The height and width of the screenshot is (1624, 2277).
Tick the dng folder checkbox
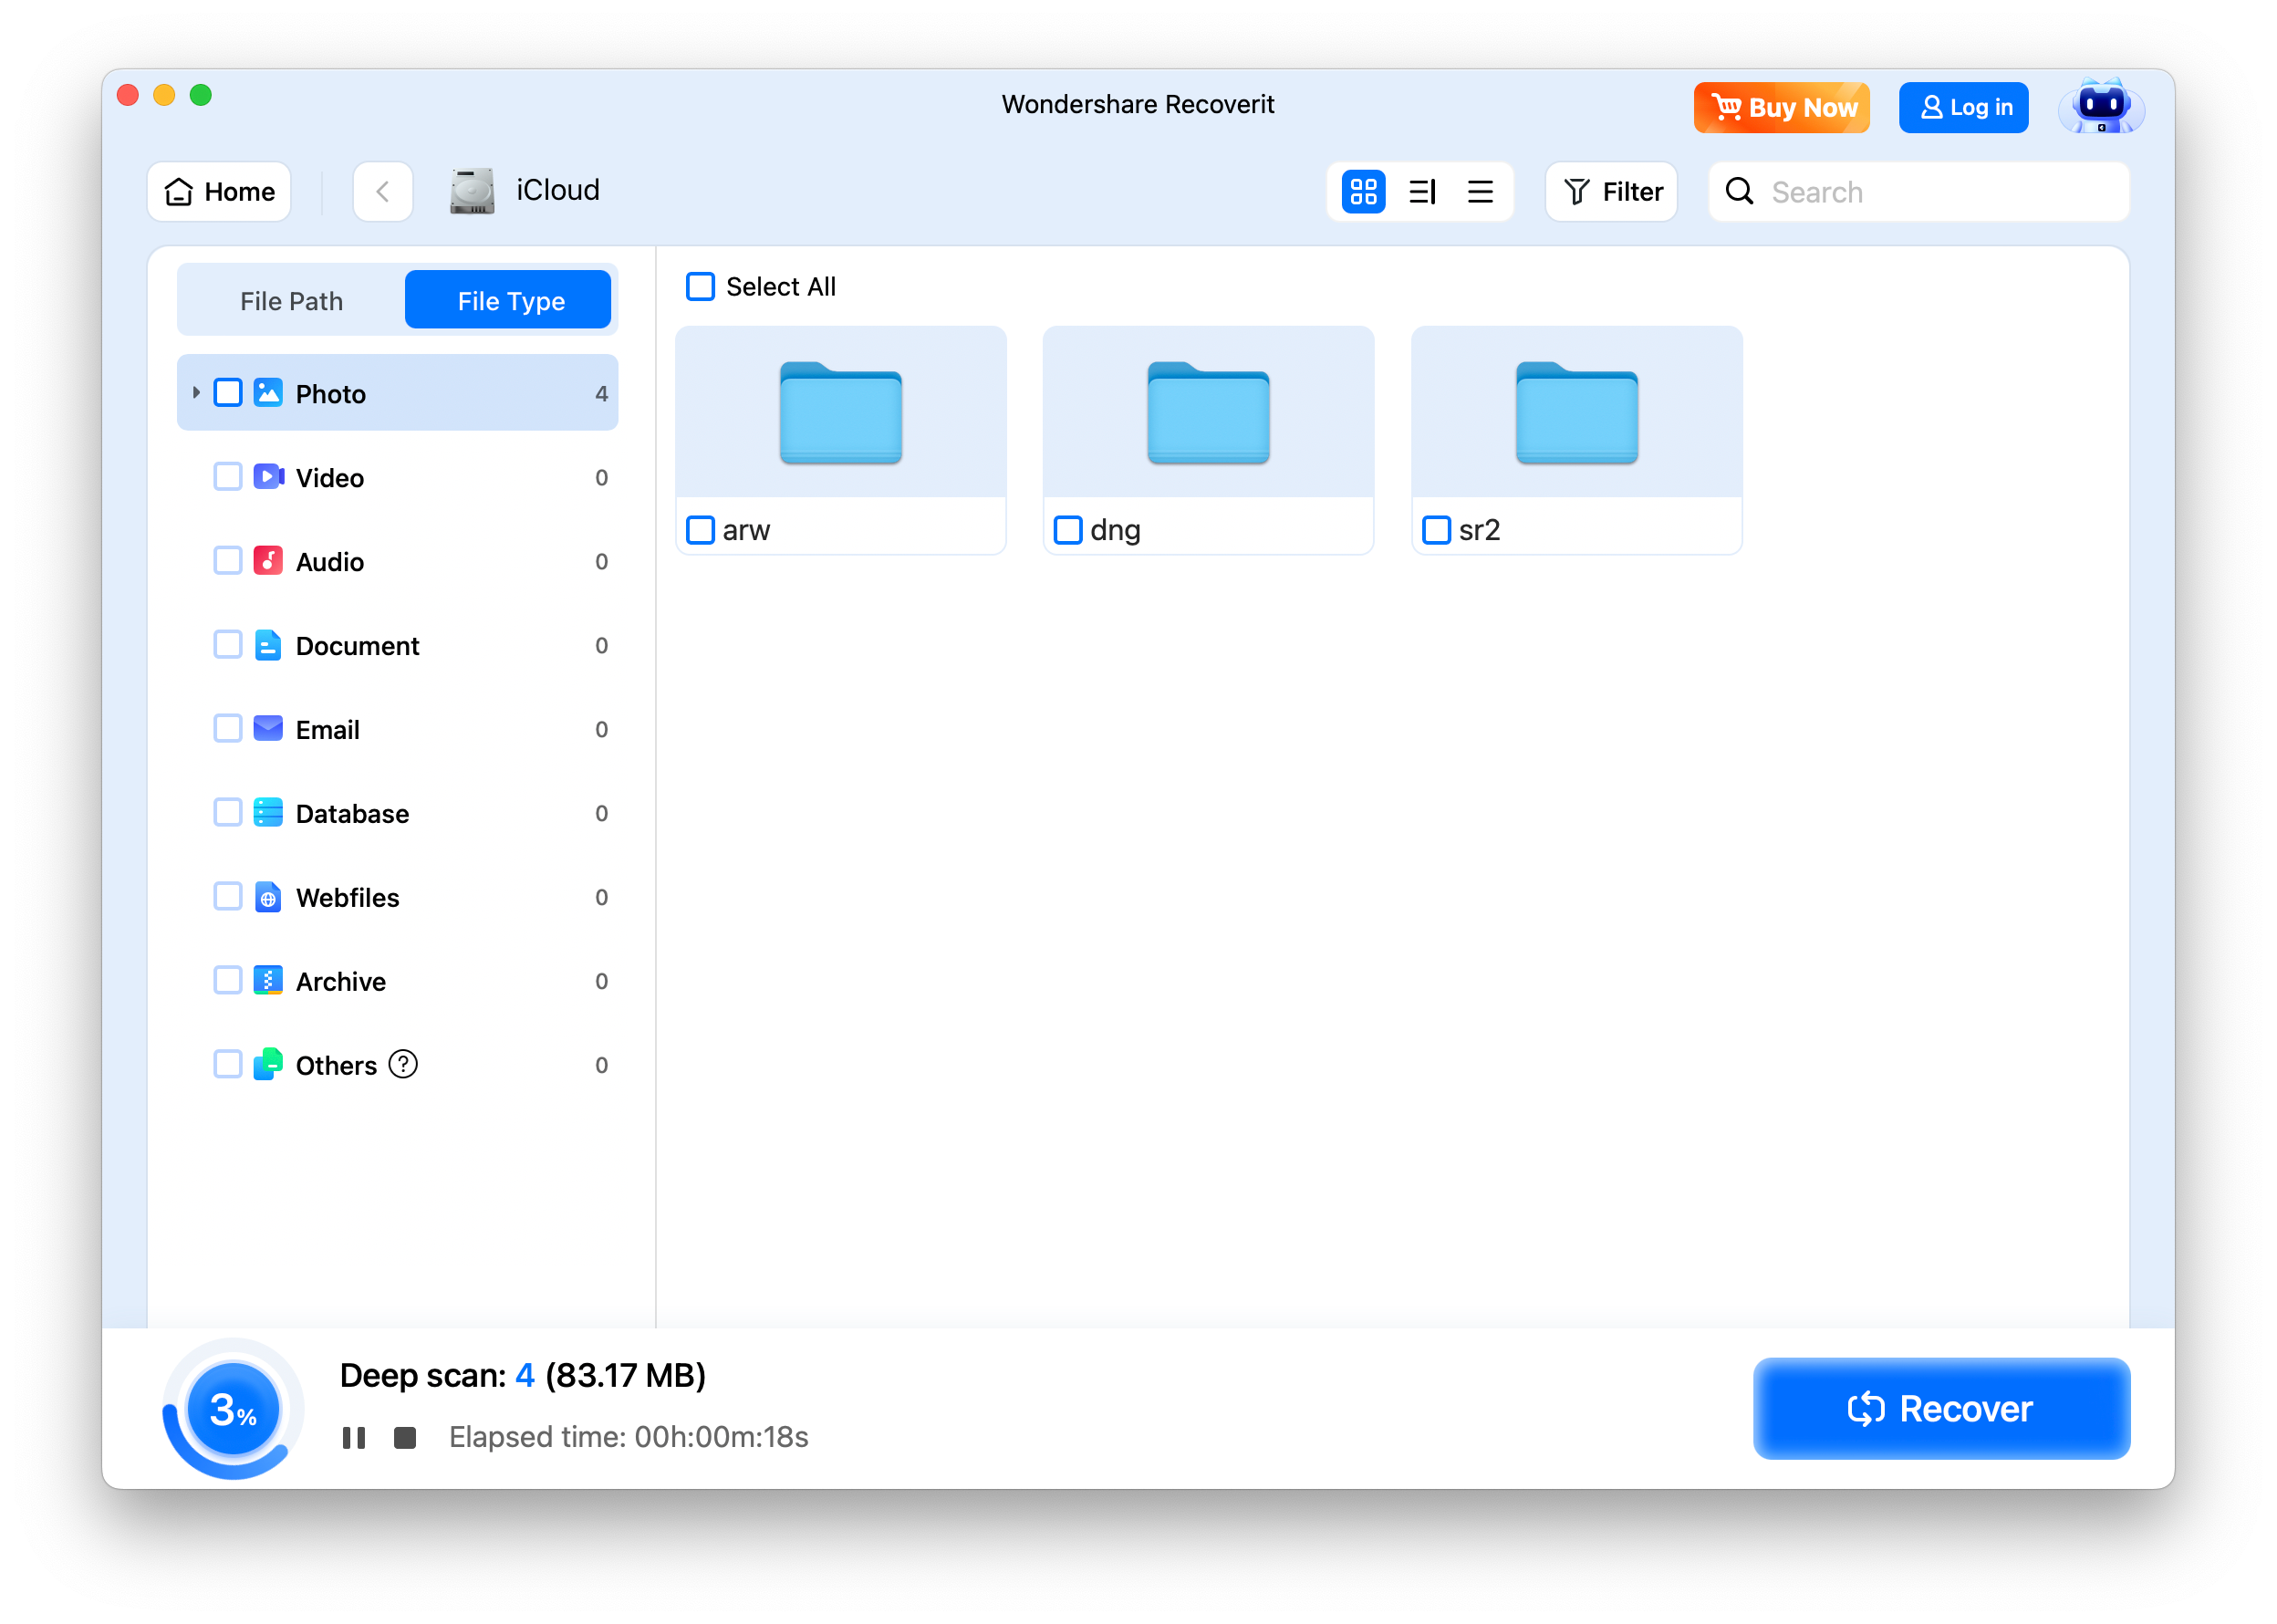point(1068,530)
